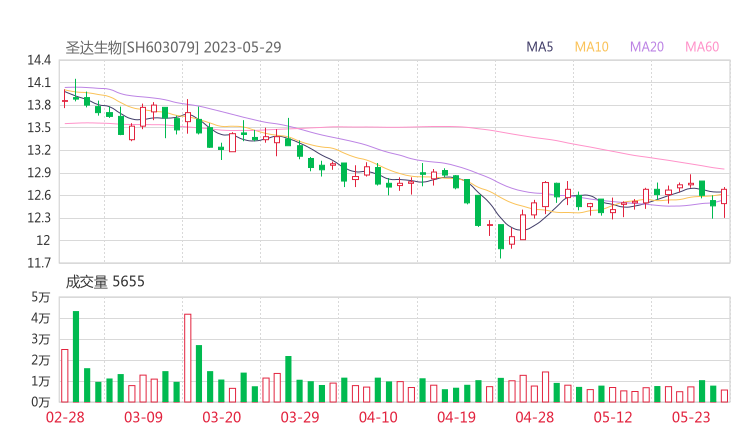740x440 pixels.
Task: Click the 14.1 price axis label
Action: (39, 83)
